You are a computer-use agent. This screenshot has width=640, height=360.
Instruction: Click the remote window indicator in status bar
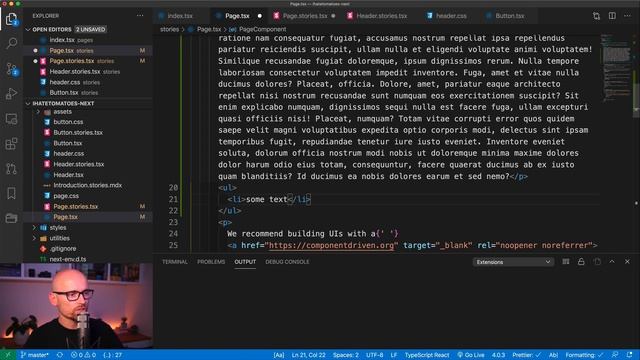point(8,355)
